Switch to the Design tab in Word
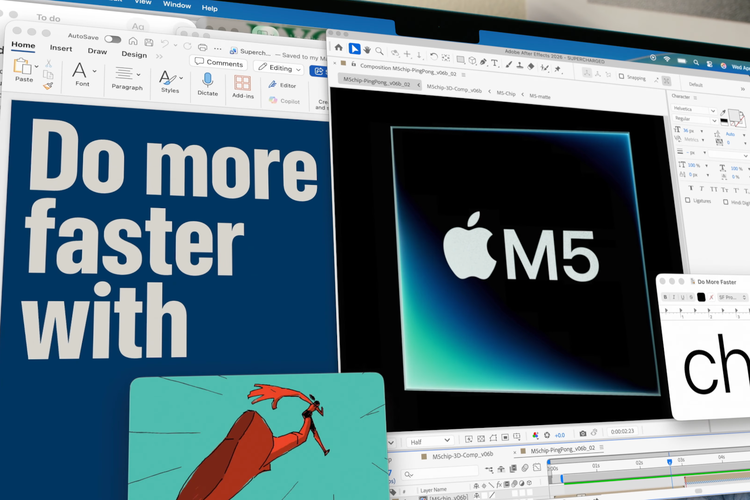The width and height of the screenshot is (750, 500). point(134,55)
